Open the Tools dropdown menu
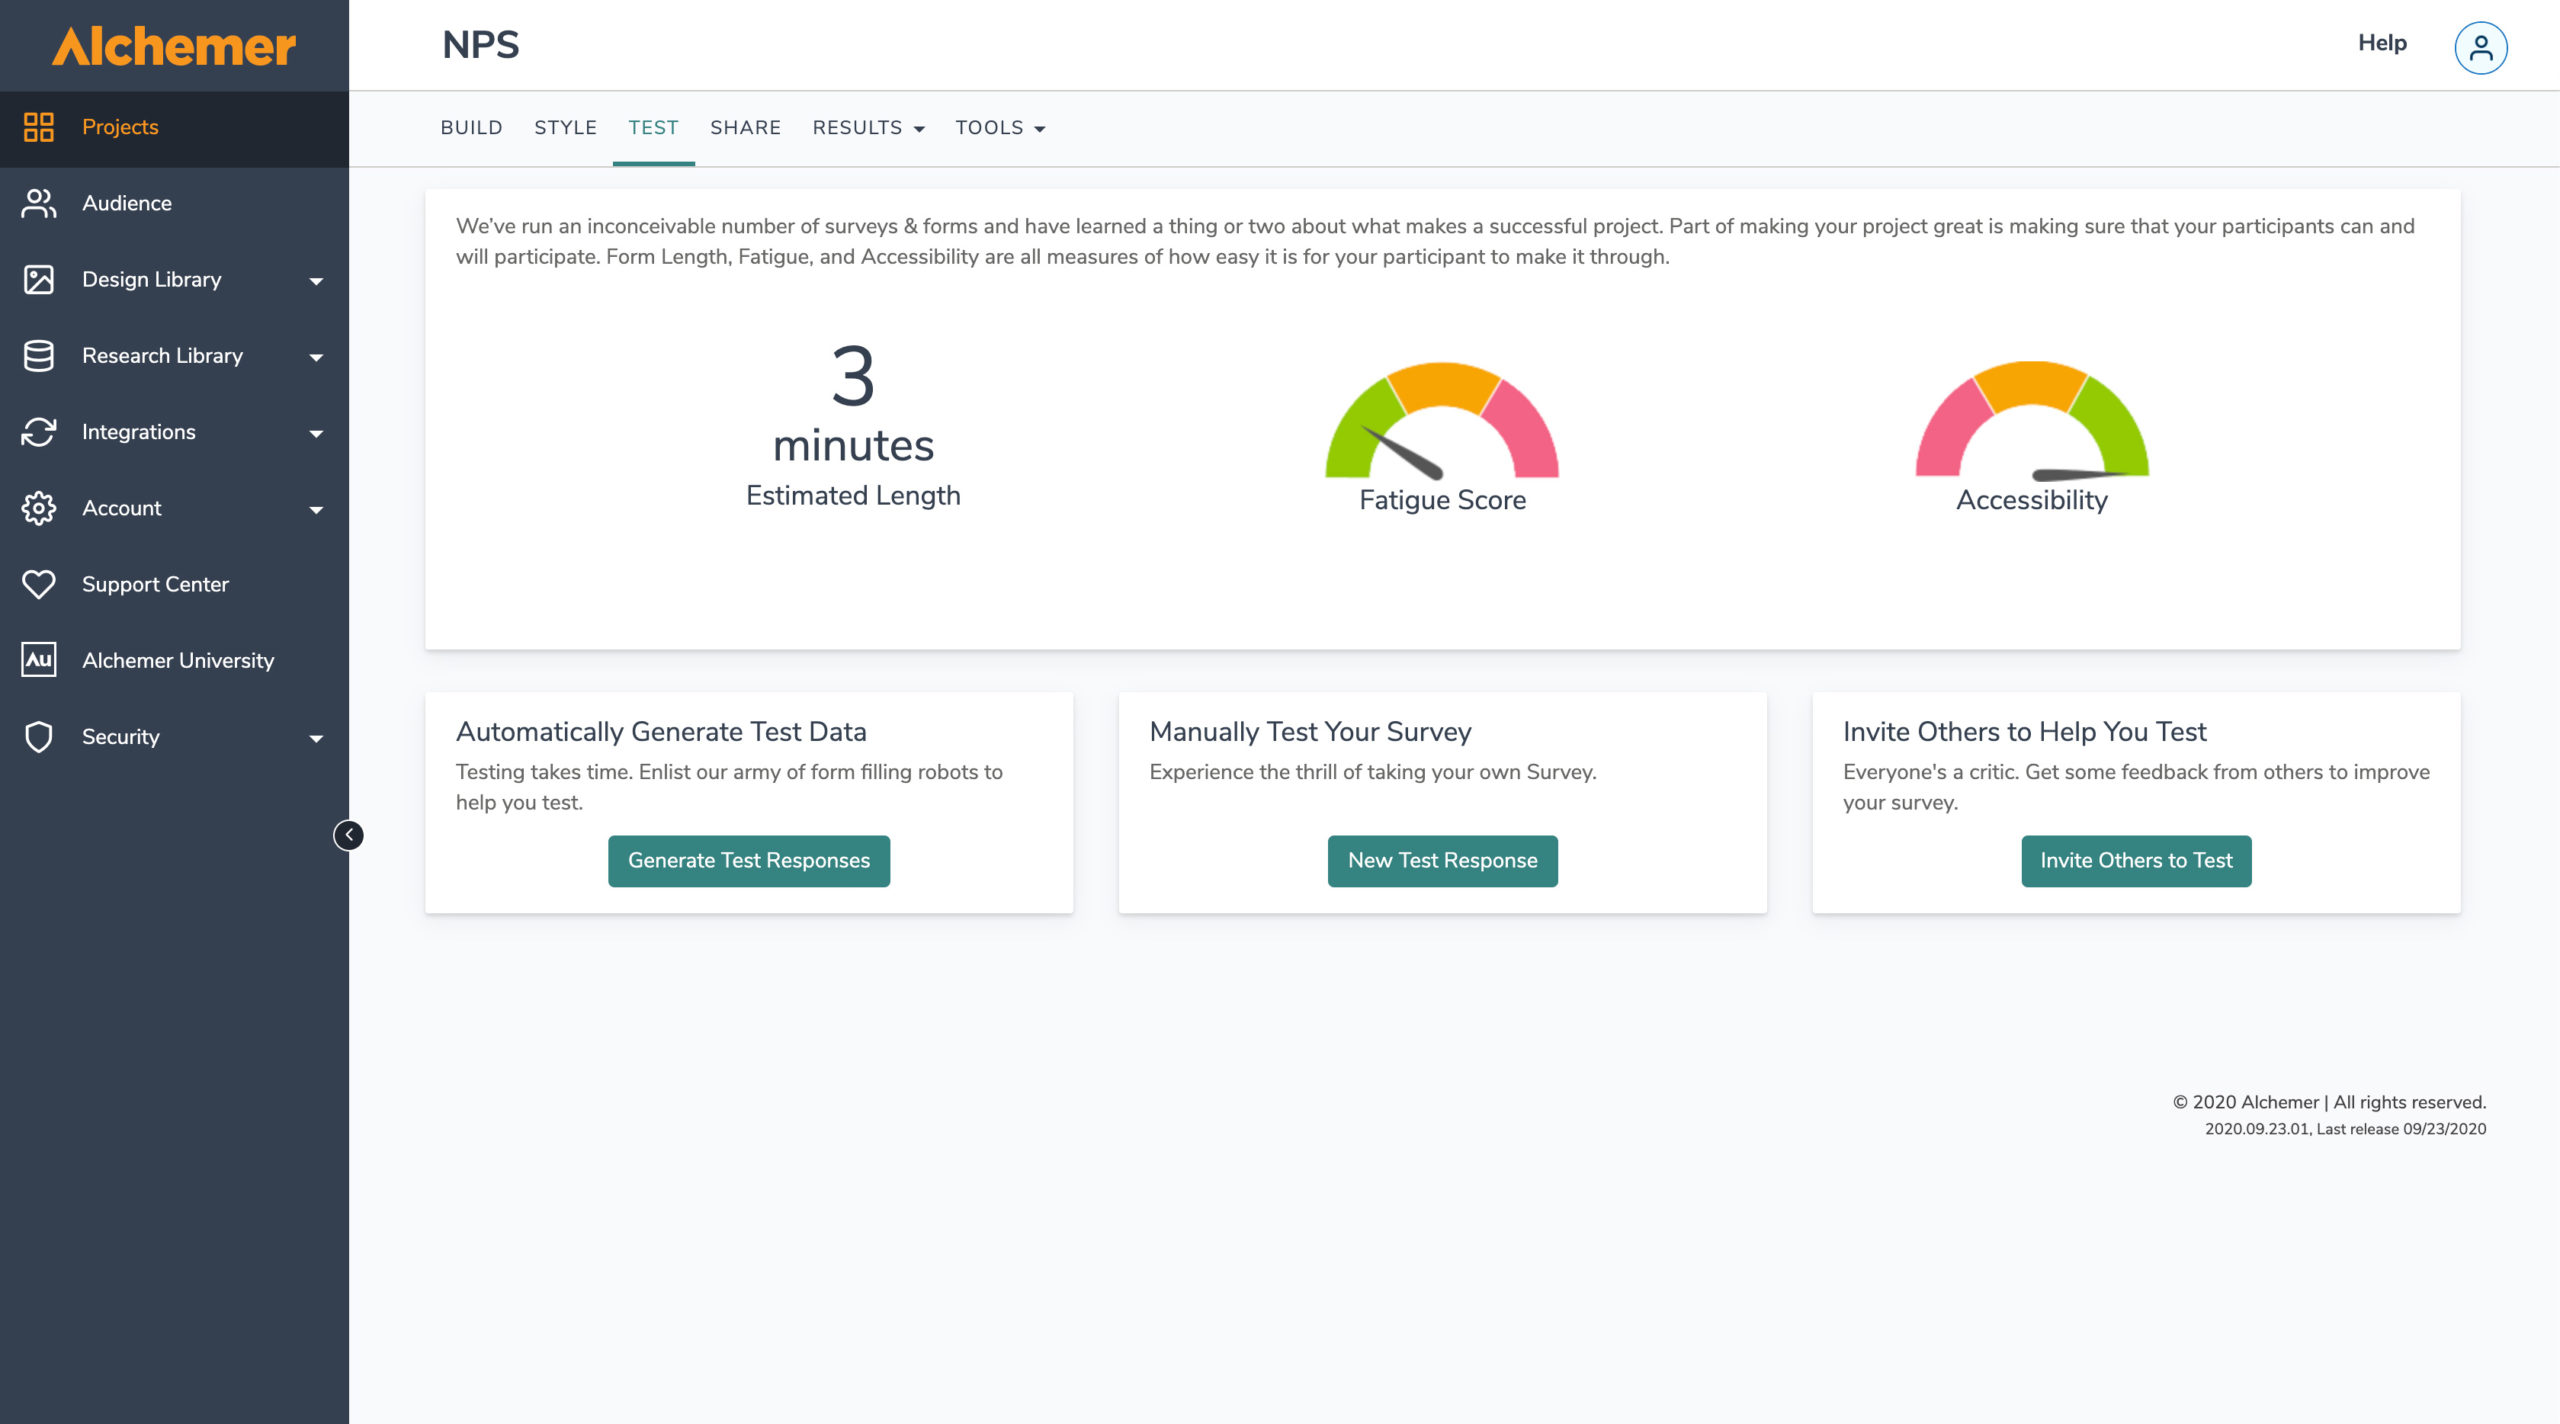Screen dimensions: 2560x1424 point(999,128)
